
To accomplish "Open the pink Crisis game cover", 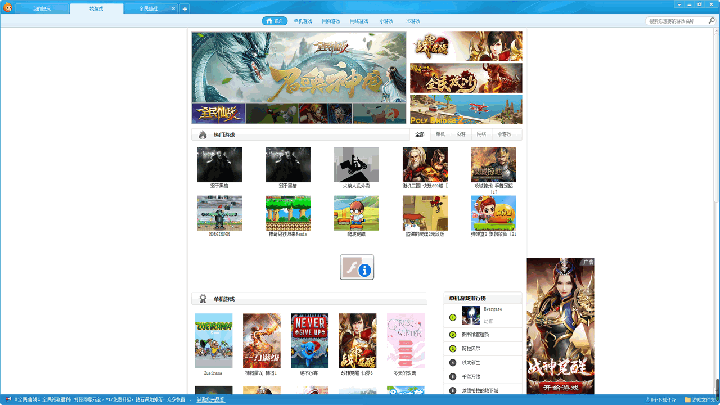I will pyautogui.click(x=406, y=340).
